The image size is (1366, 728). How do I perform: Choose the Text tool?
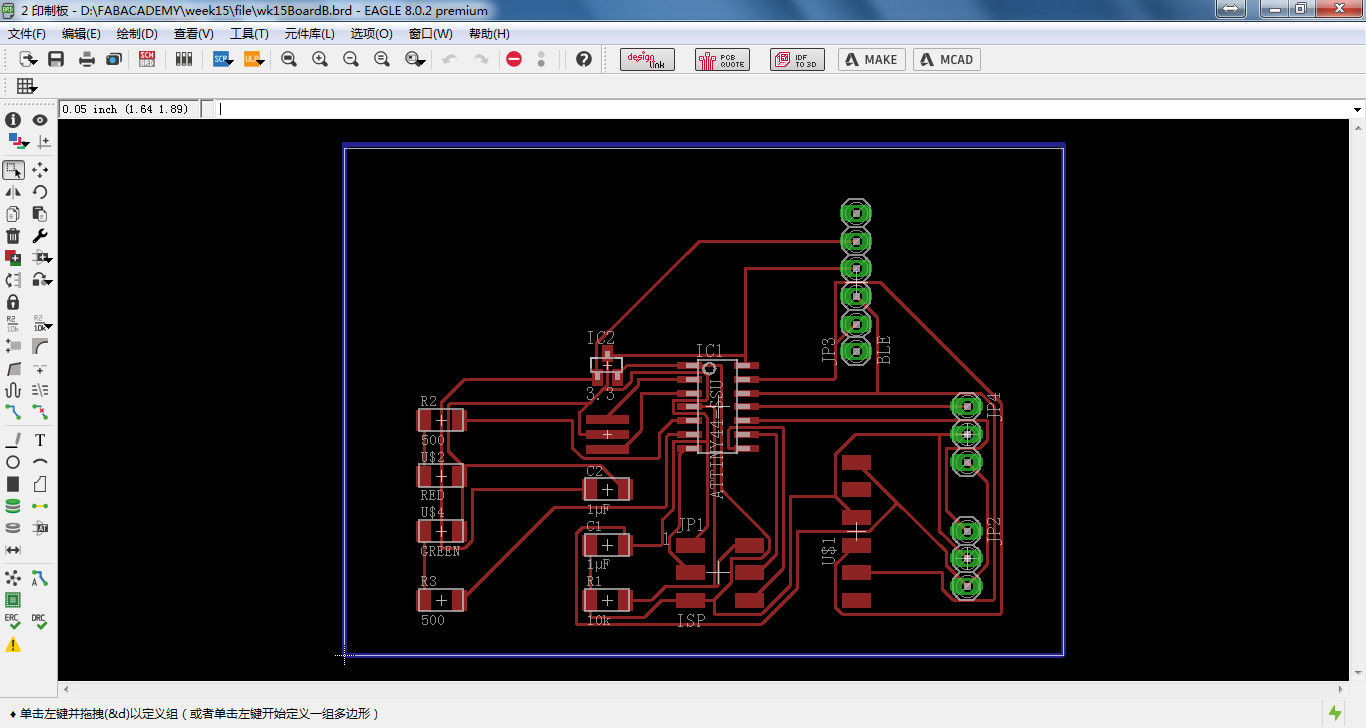[x=40, y=440]
